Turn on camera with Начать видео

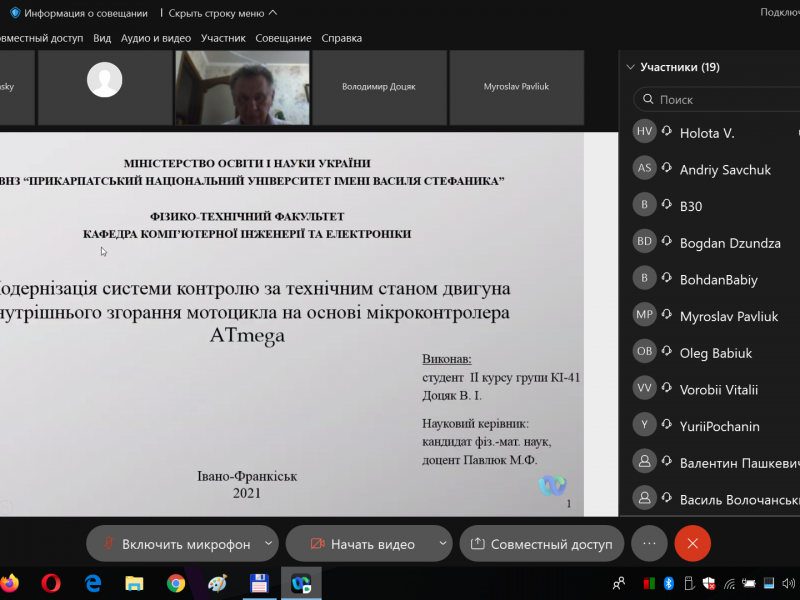click(x=362, y=544)
